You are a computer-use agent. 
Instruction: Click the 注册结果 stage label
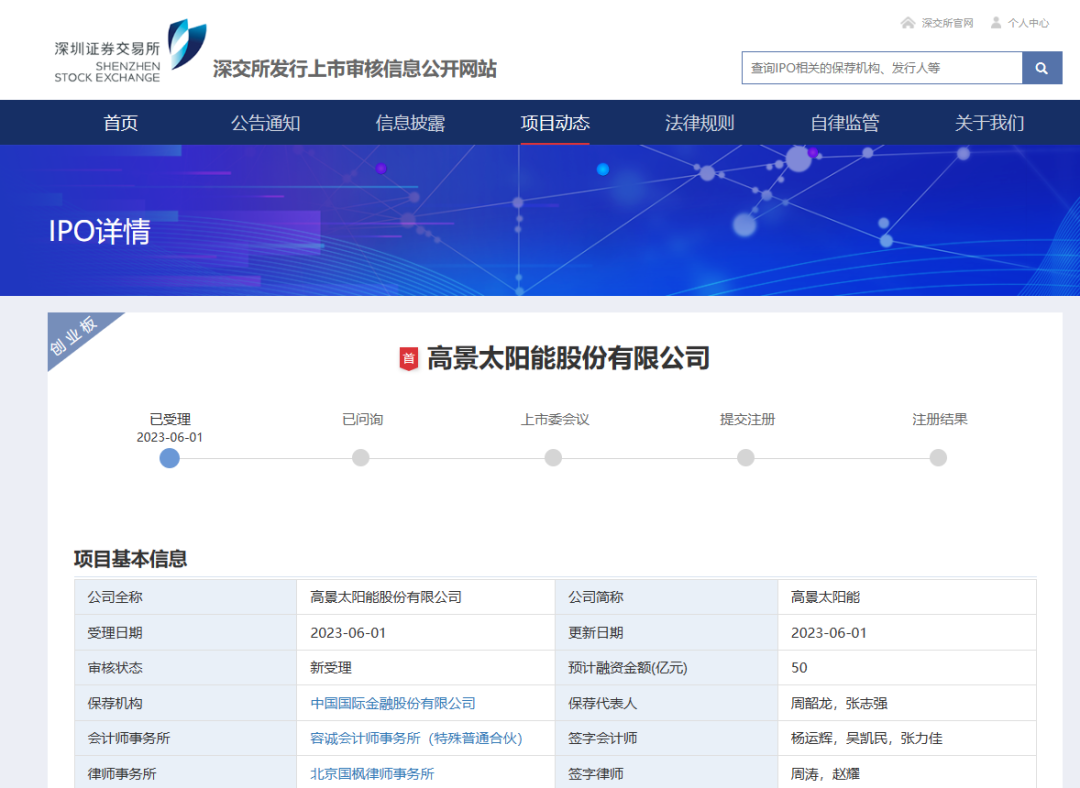point(939,419)
